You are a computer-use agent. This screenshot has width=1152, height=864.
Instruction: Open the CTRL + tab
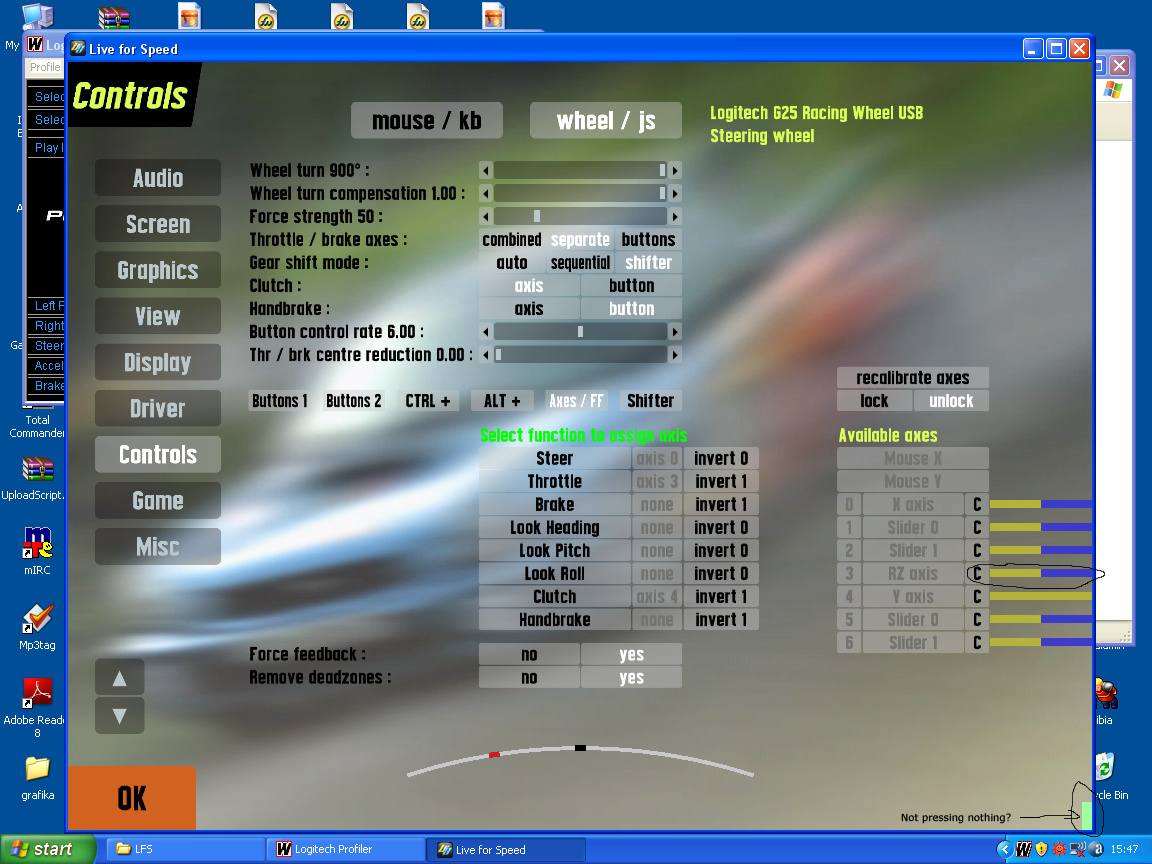[x=428, y=401]
